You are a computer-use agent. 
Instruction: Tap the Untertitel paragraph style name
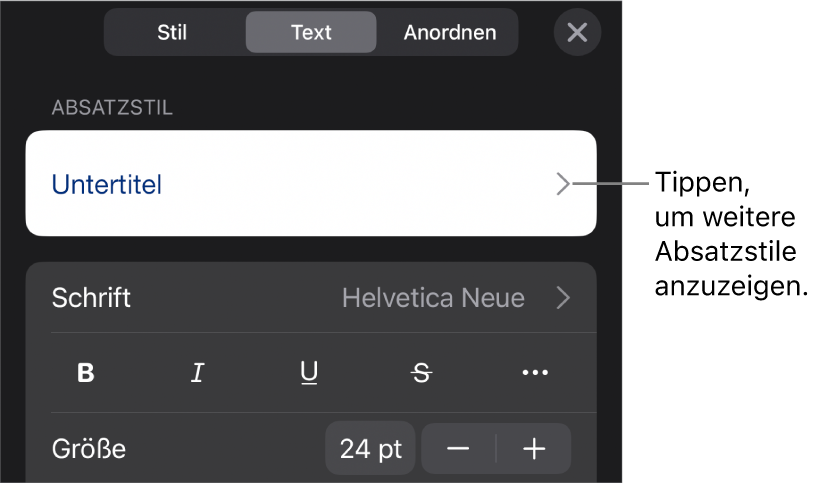tap(107, 184)
